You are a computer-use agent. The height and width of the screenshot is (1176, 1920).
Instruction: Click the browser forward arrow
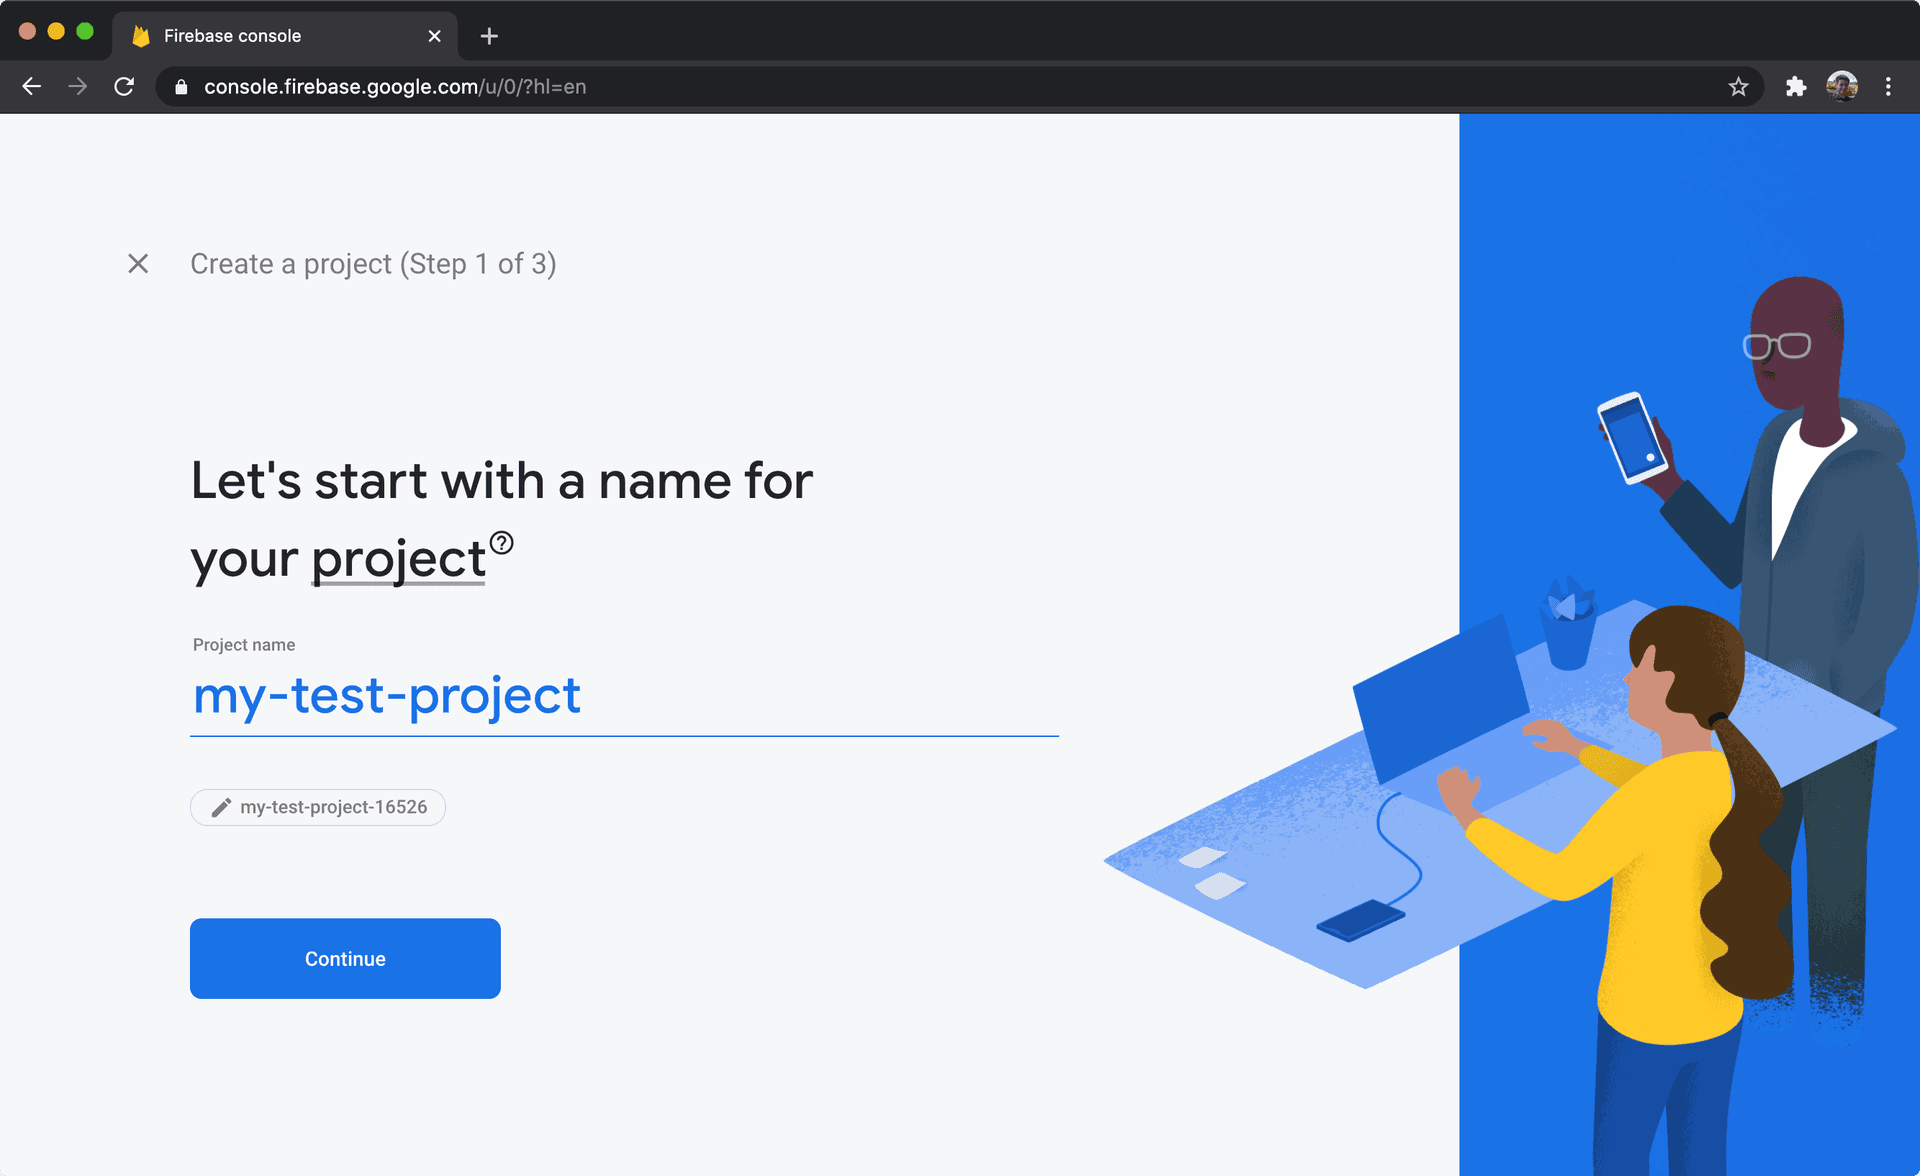77,87
